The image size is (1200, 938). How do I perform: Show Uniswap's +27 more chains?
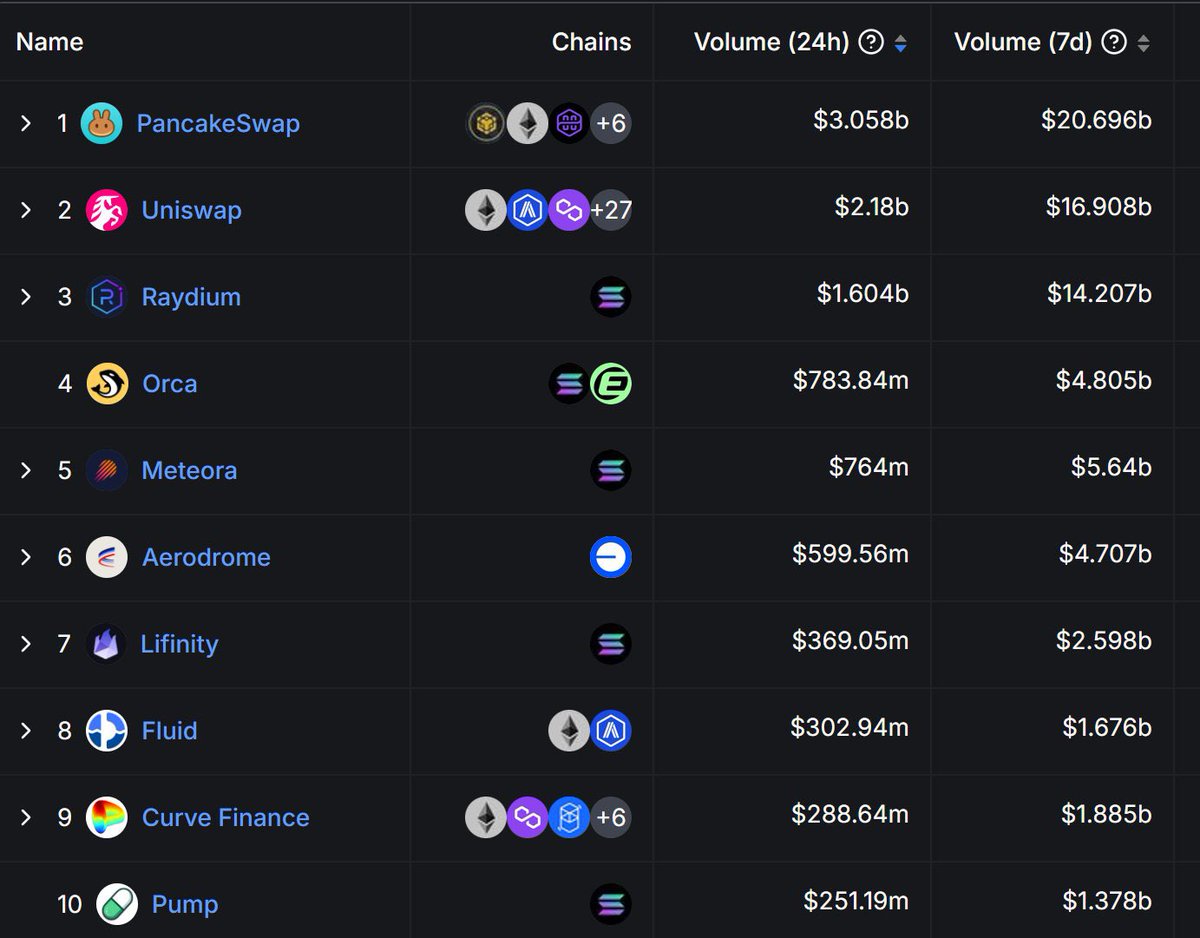(611, 210)
